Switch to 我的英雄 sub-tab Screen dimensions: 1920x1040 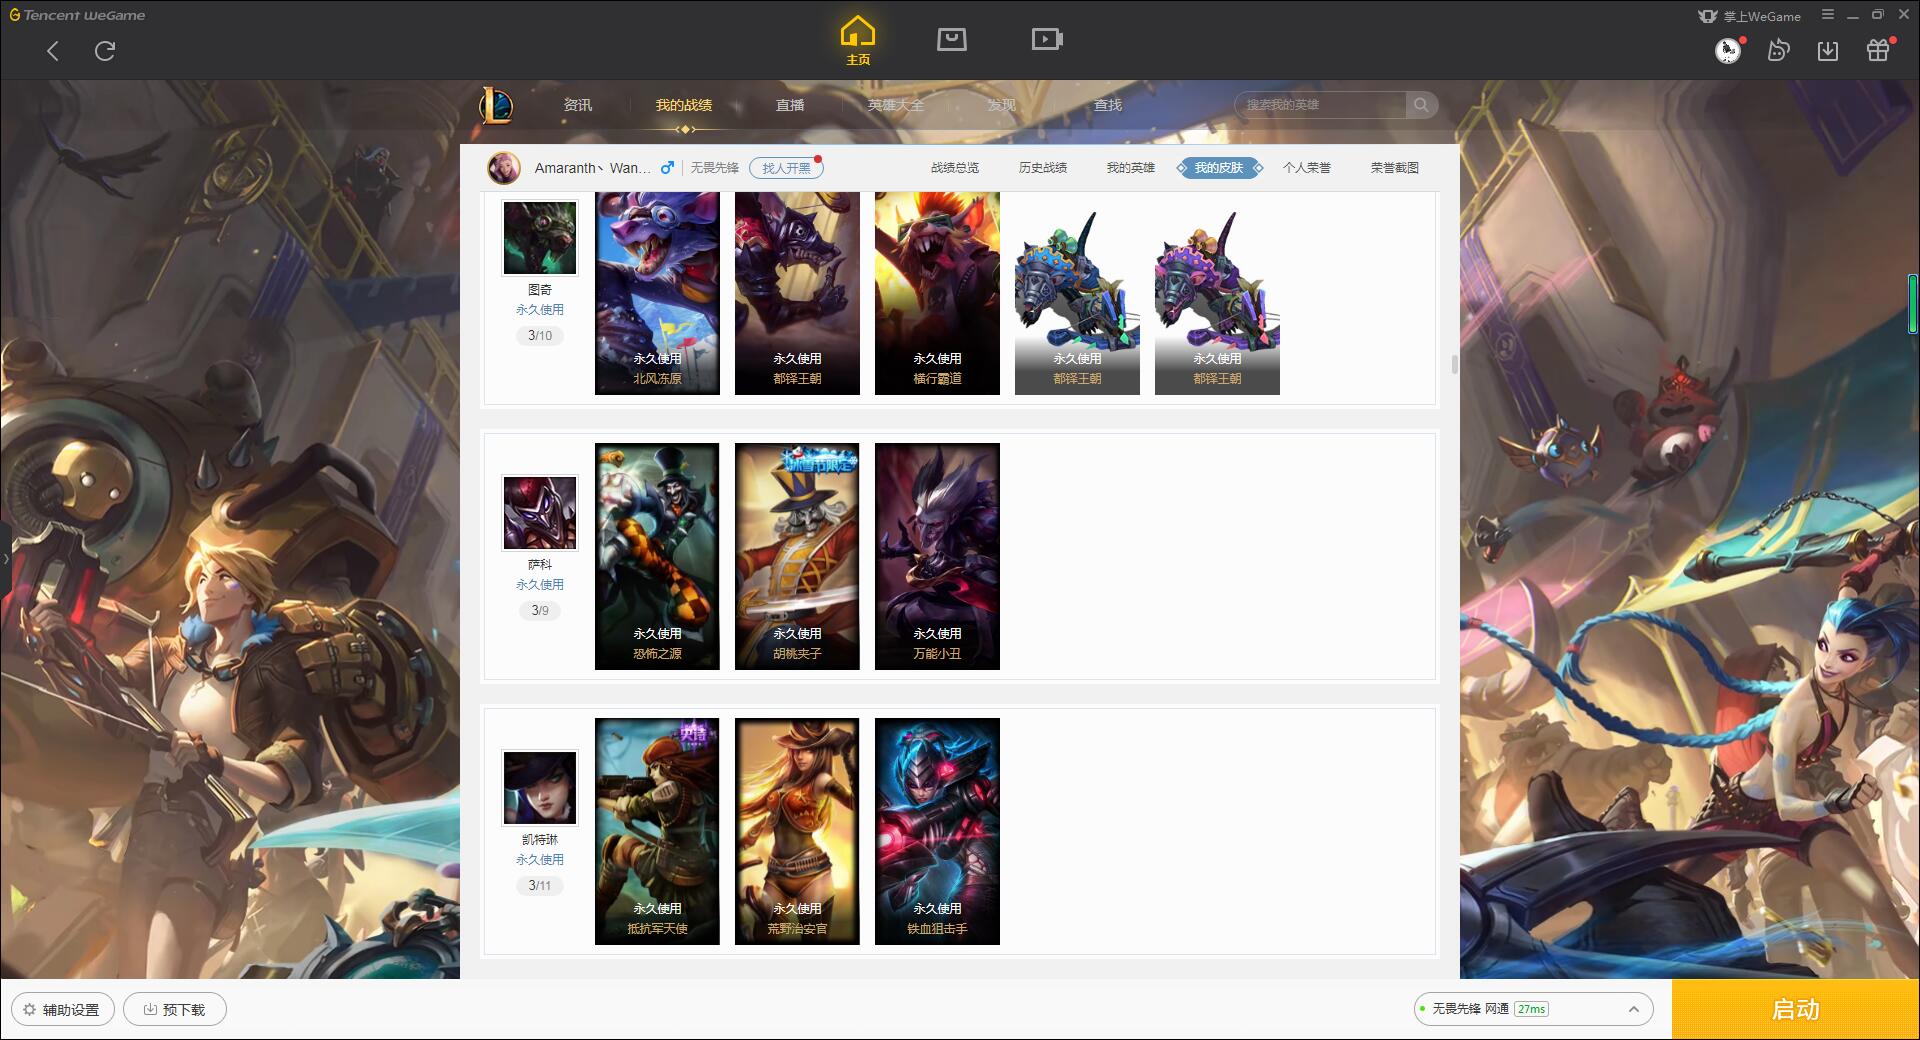1131,168
